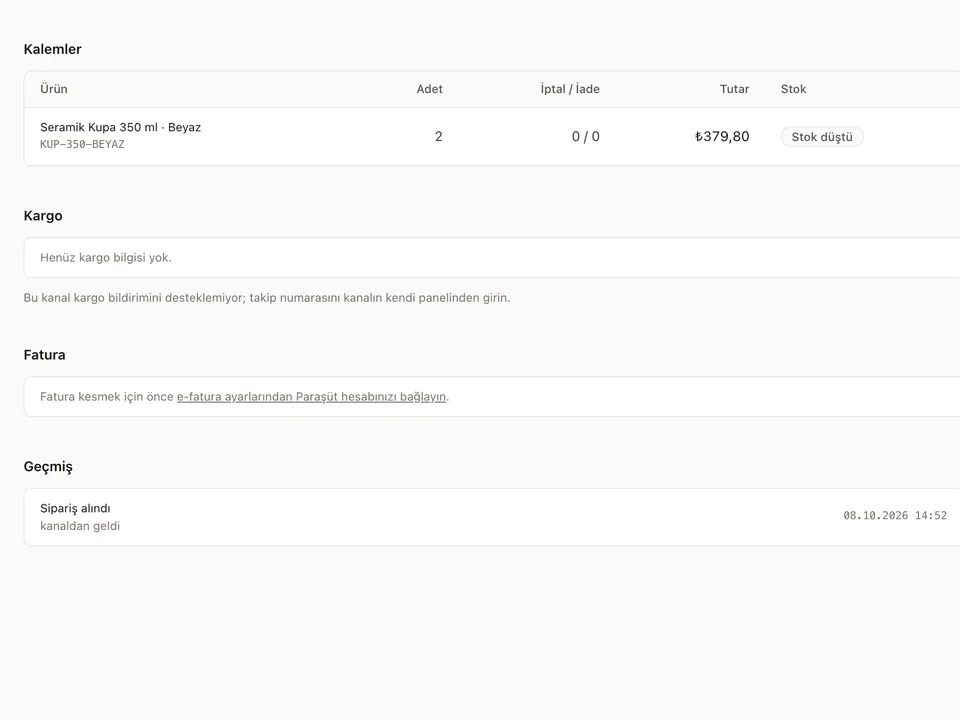The width and height of the screenshot is (960, 720).
Task: Click the quantity value 2 in Adet column
Action: pyautogui.click(x=438, y=137)
